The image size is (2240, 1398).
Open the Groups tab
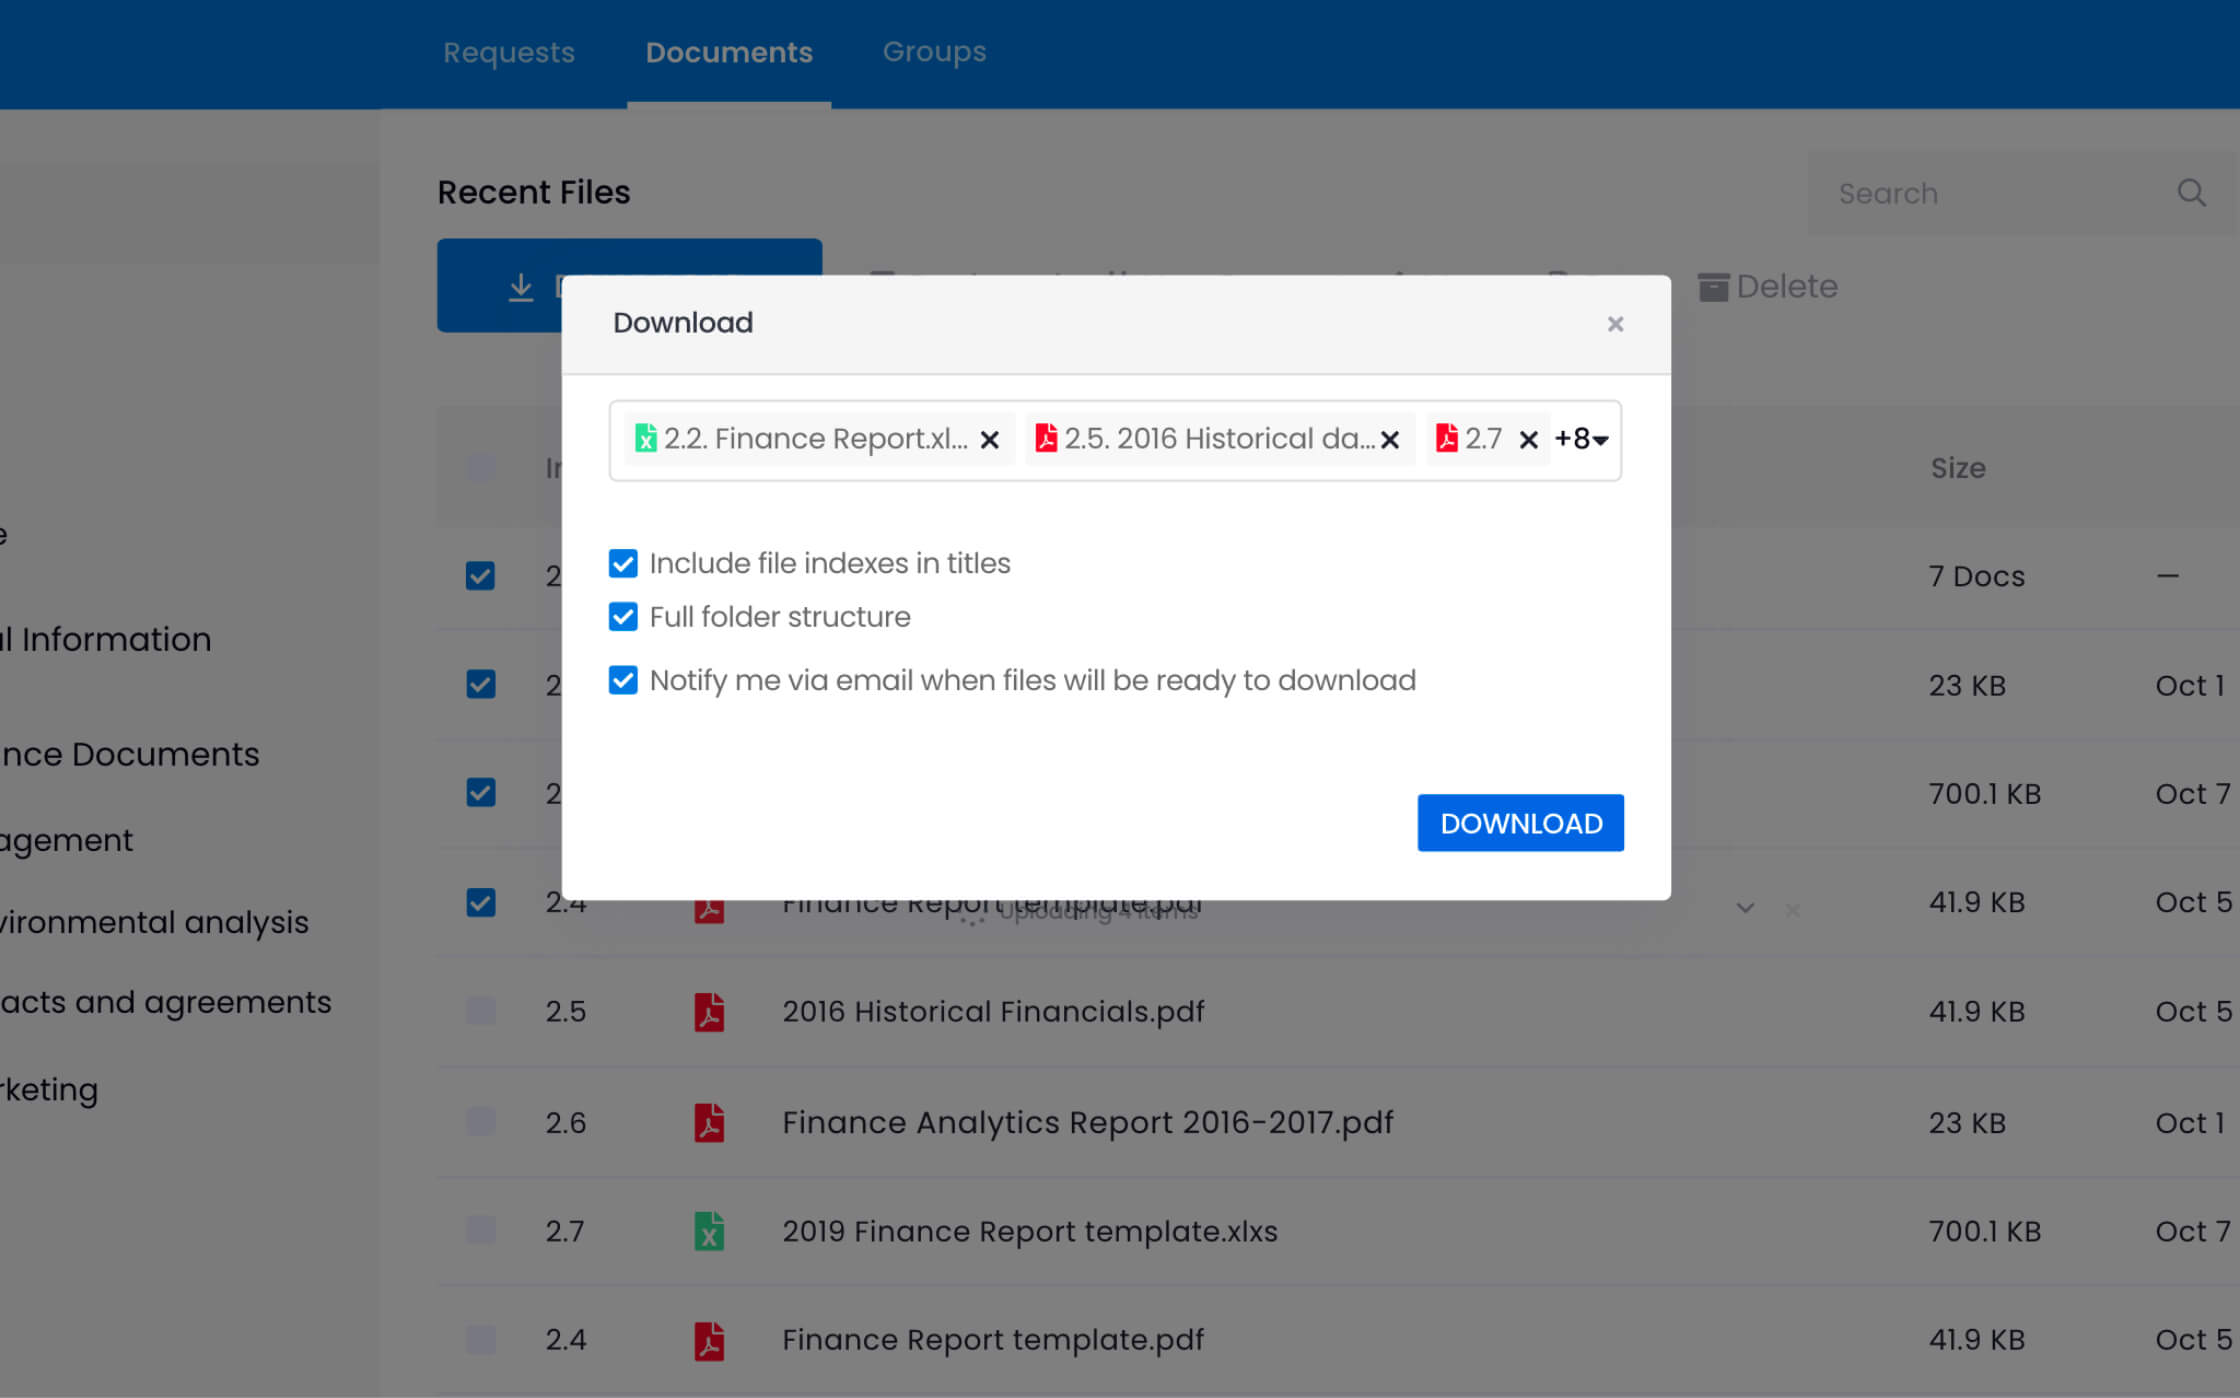tap(933, 52)
